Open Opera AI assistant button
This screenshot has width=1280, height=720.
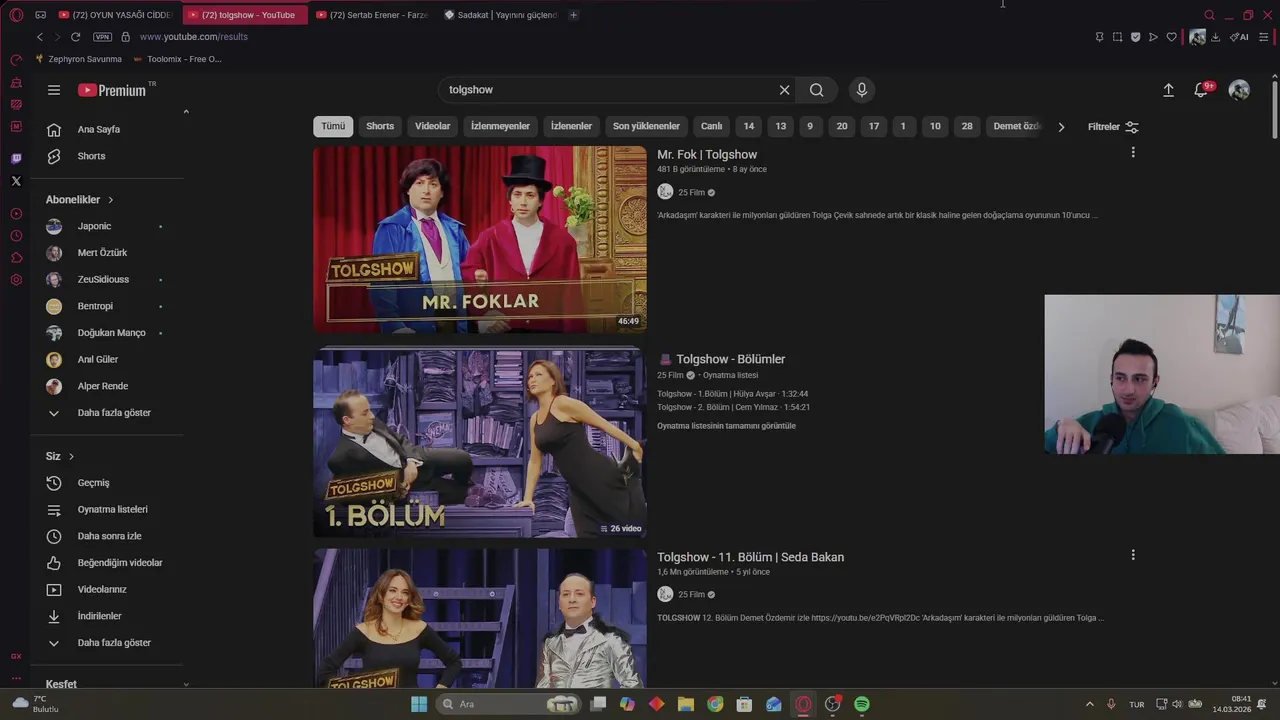(1239, 37)
